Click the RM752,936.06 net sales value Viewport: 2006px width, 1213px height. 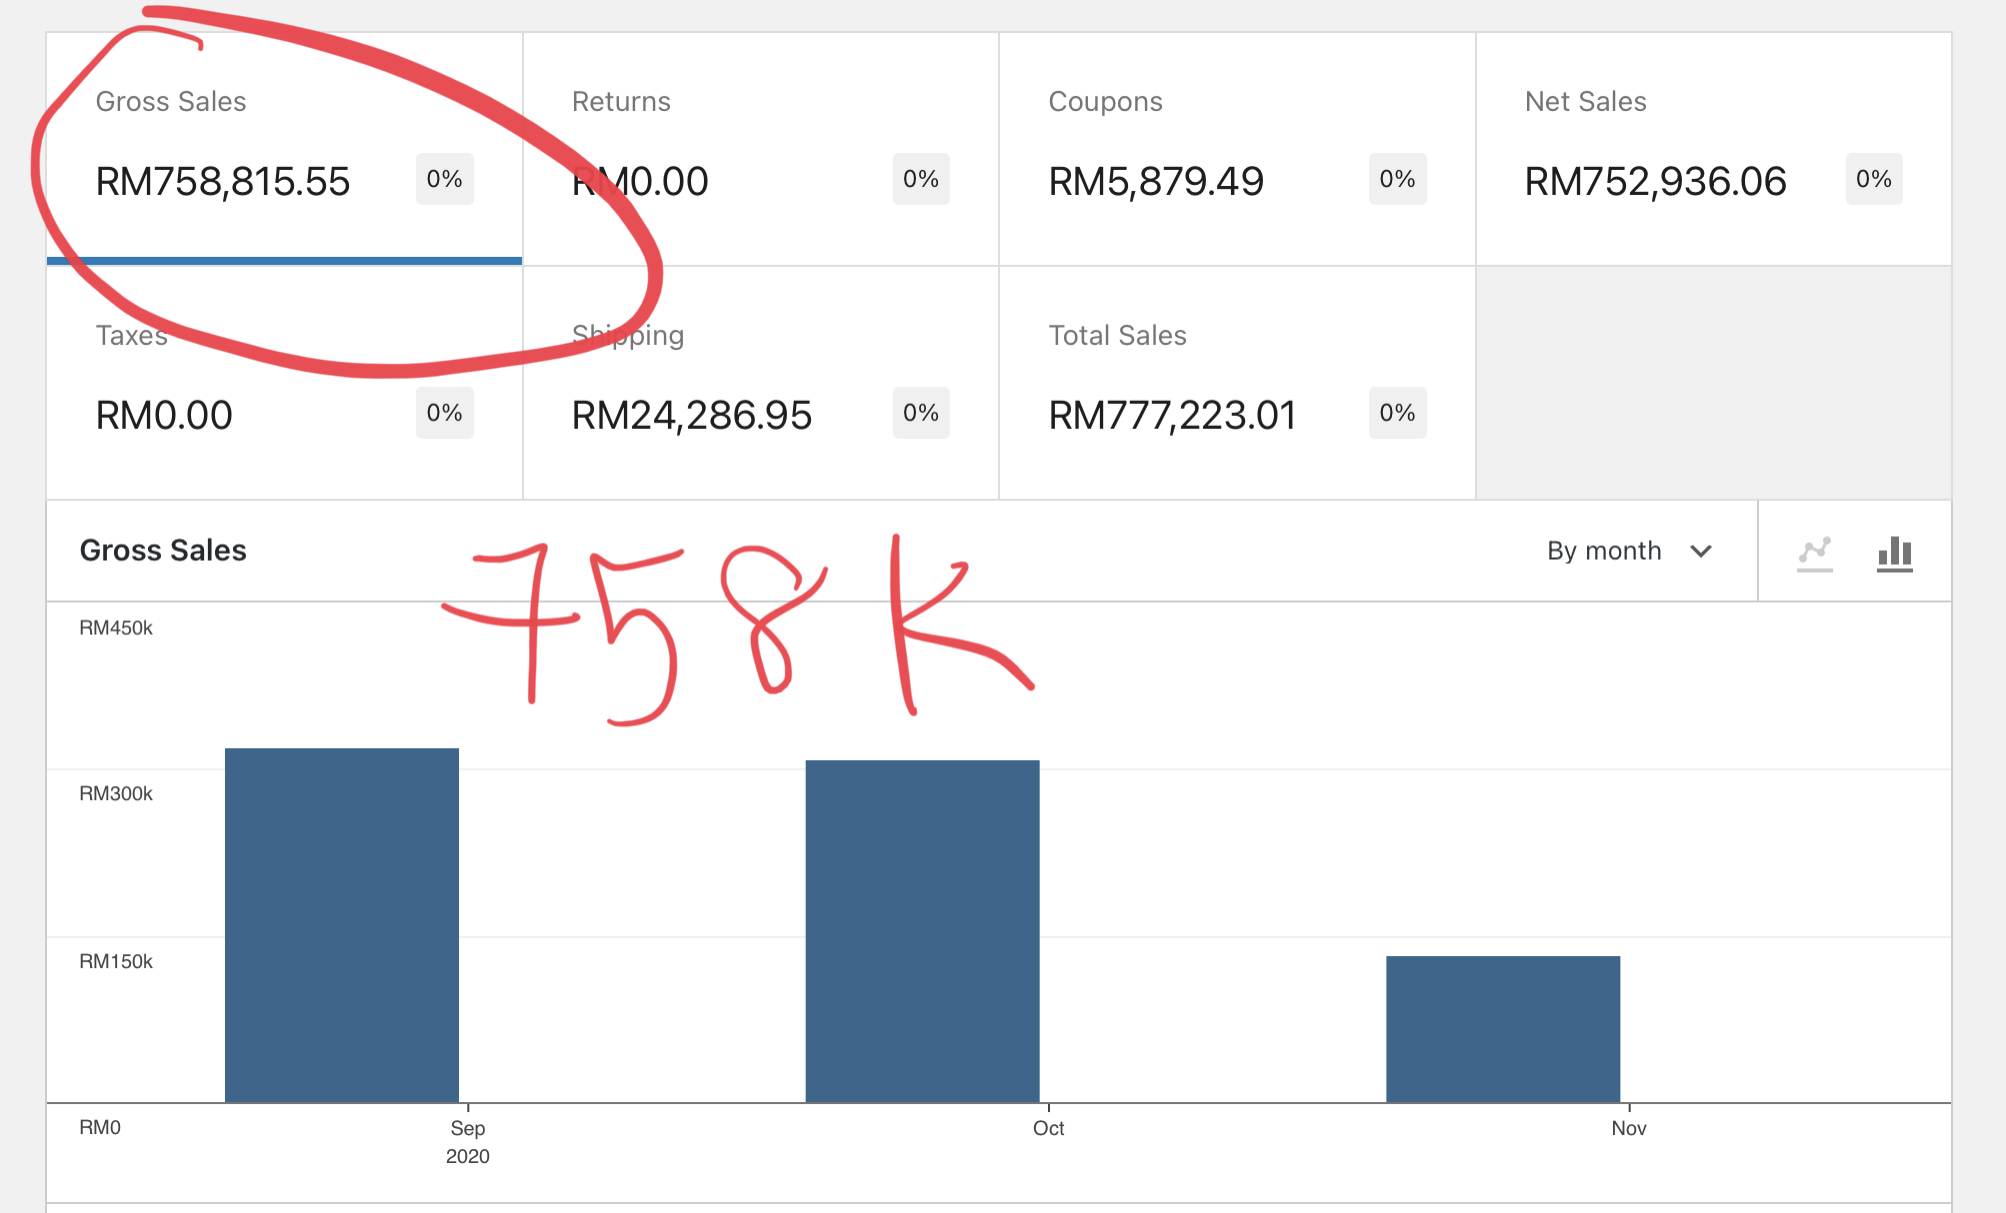[1655, 181]
